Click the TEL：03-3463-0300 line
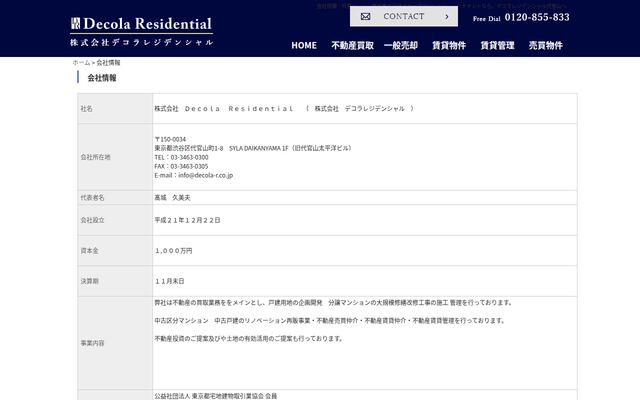The height and width of the screenshot is (400, 640). [181, 157]
